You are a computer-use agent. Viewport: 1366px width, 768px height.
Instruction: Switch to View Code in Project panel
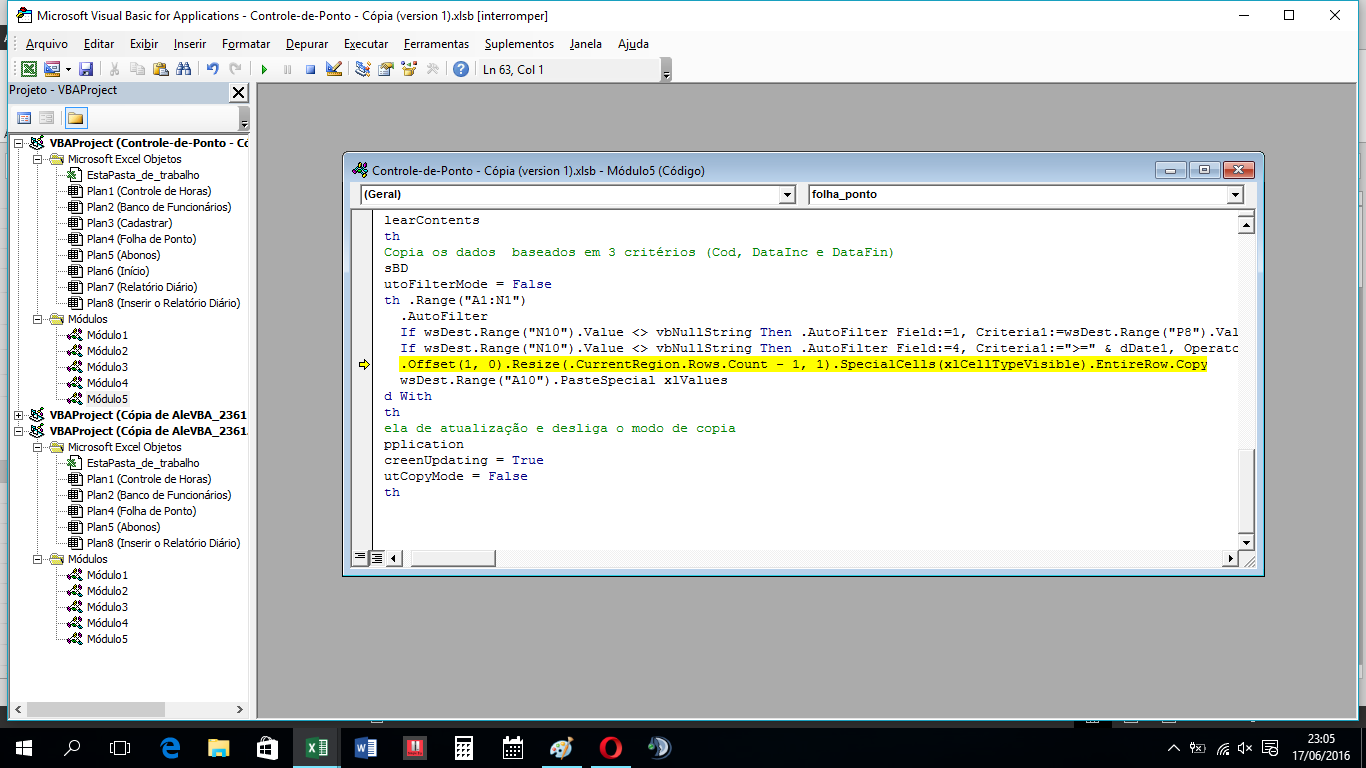(24, 118)
